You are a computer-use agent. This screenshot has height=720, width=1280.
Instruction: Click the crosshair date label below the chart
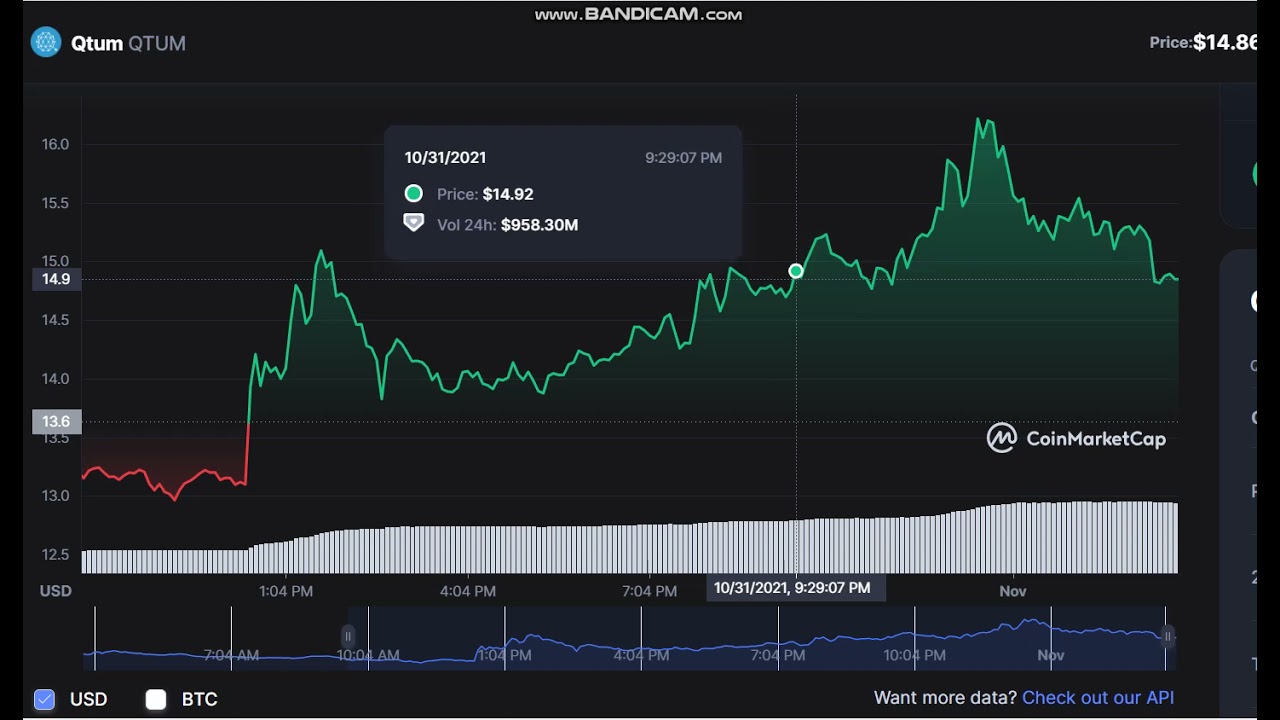(792, 588)
